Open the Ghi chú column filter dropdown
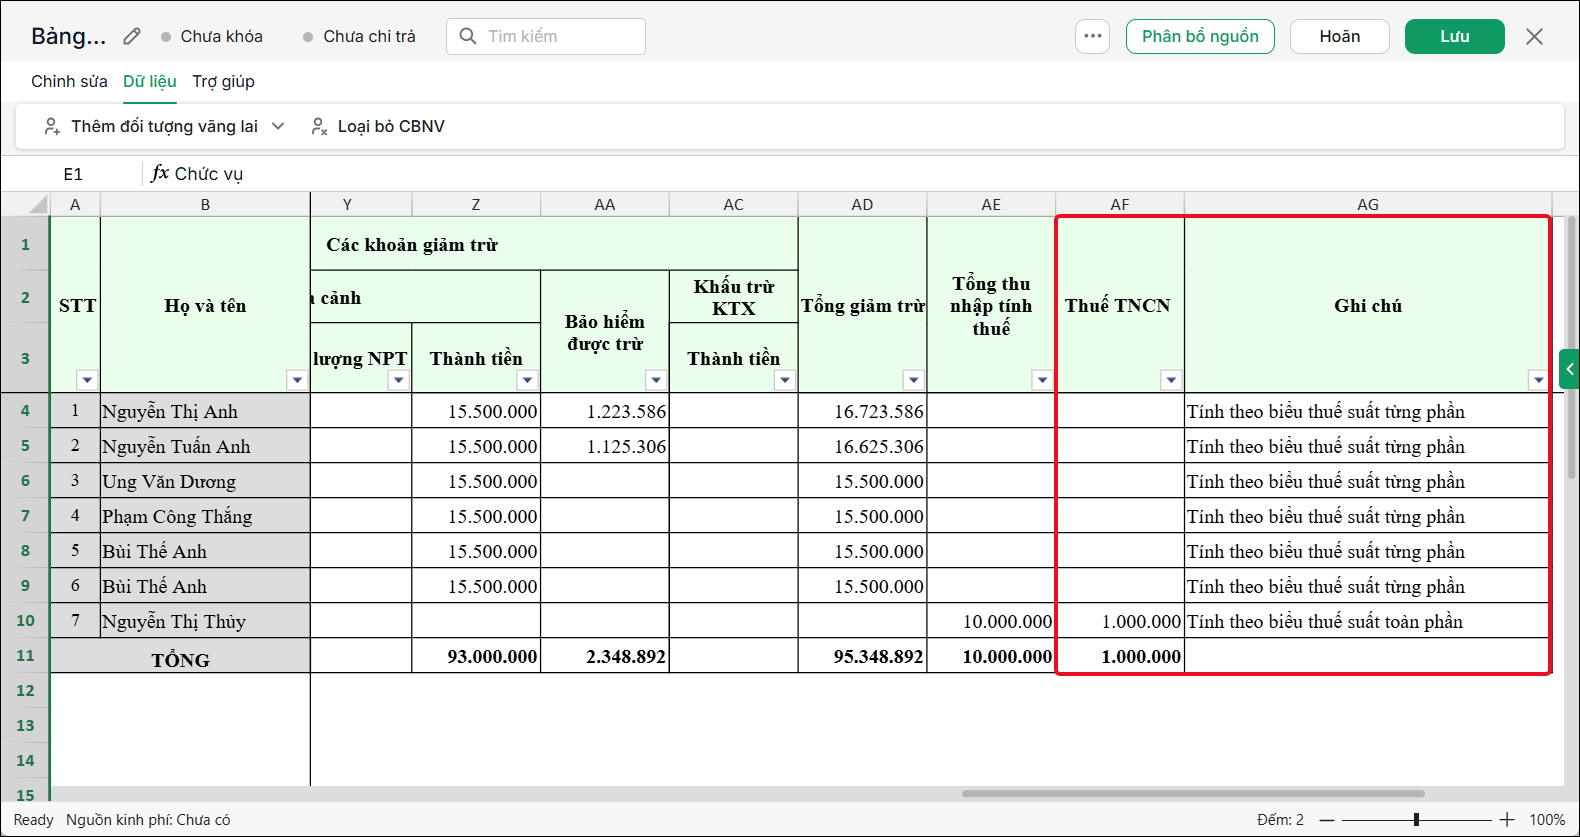1580x837 pixels. click(1538, 380)
